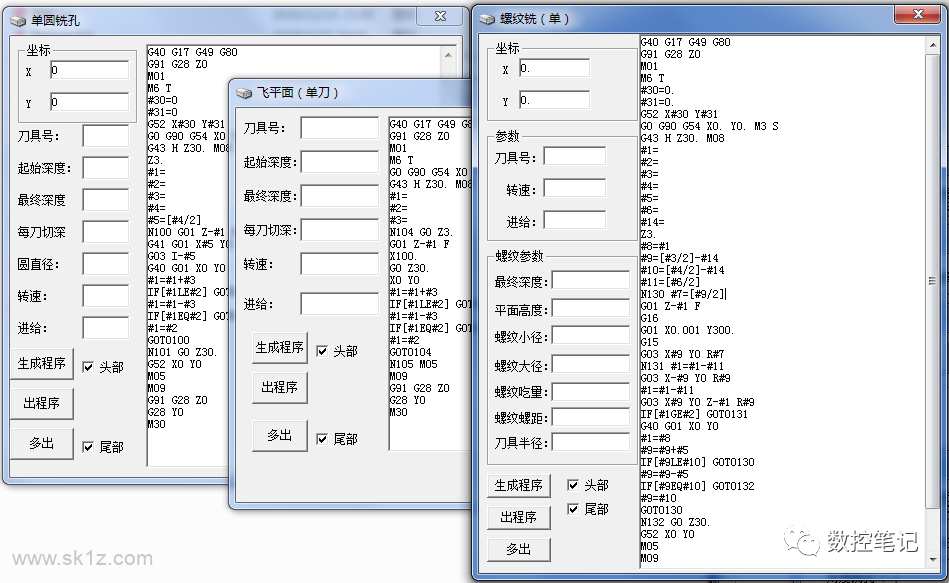The image size is (949, 583).
Task: Click the 单圆铣孔 window title icon
Action: 19,21
